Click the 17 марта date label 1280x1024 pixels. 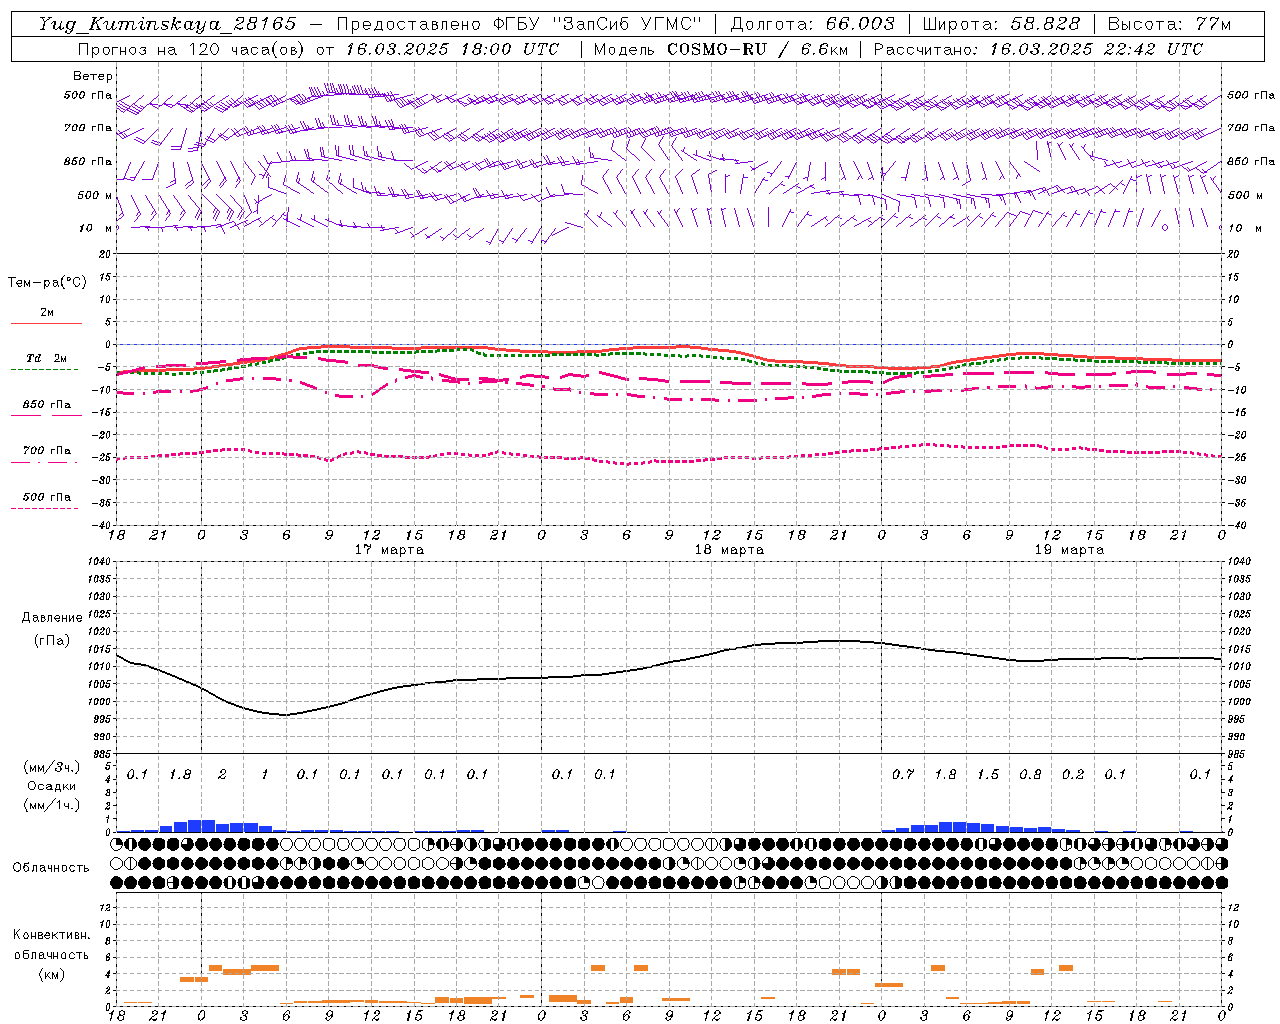[x=389, y=550]
